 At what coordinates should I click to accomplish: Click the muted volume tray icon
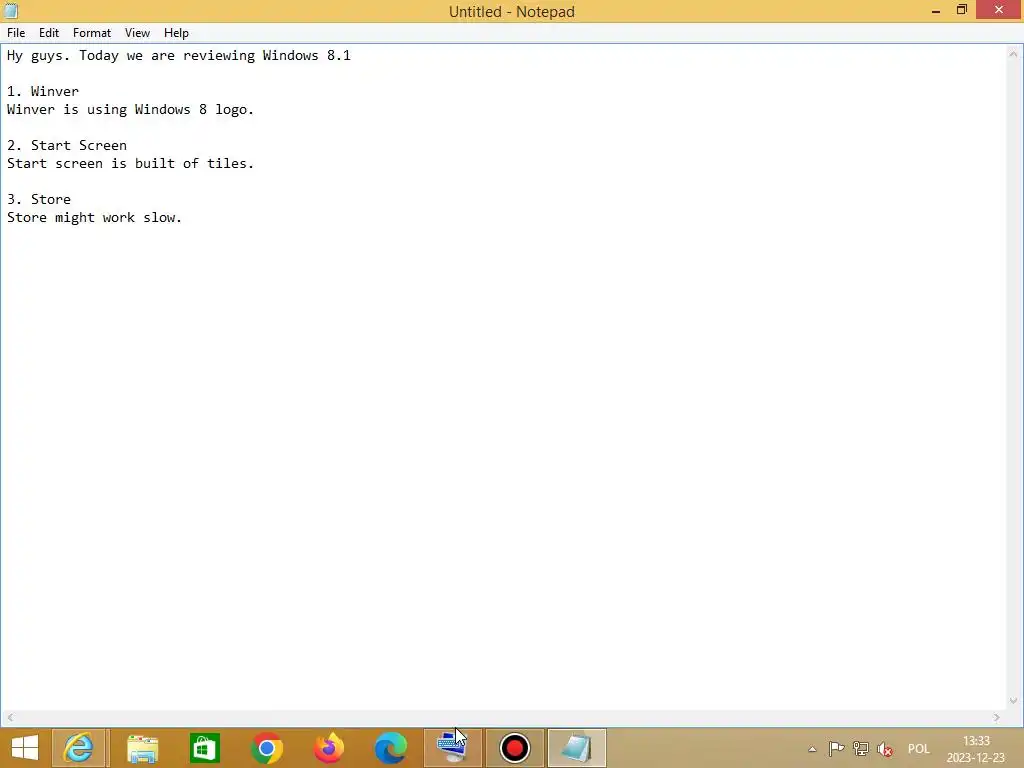click(x=885, y=749)
